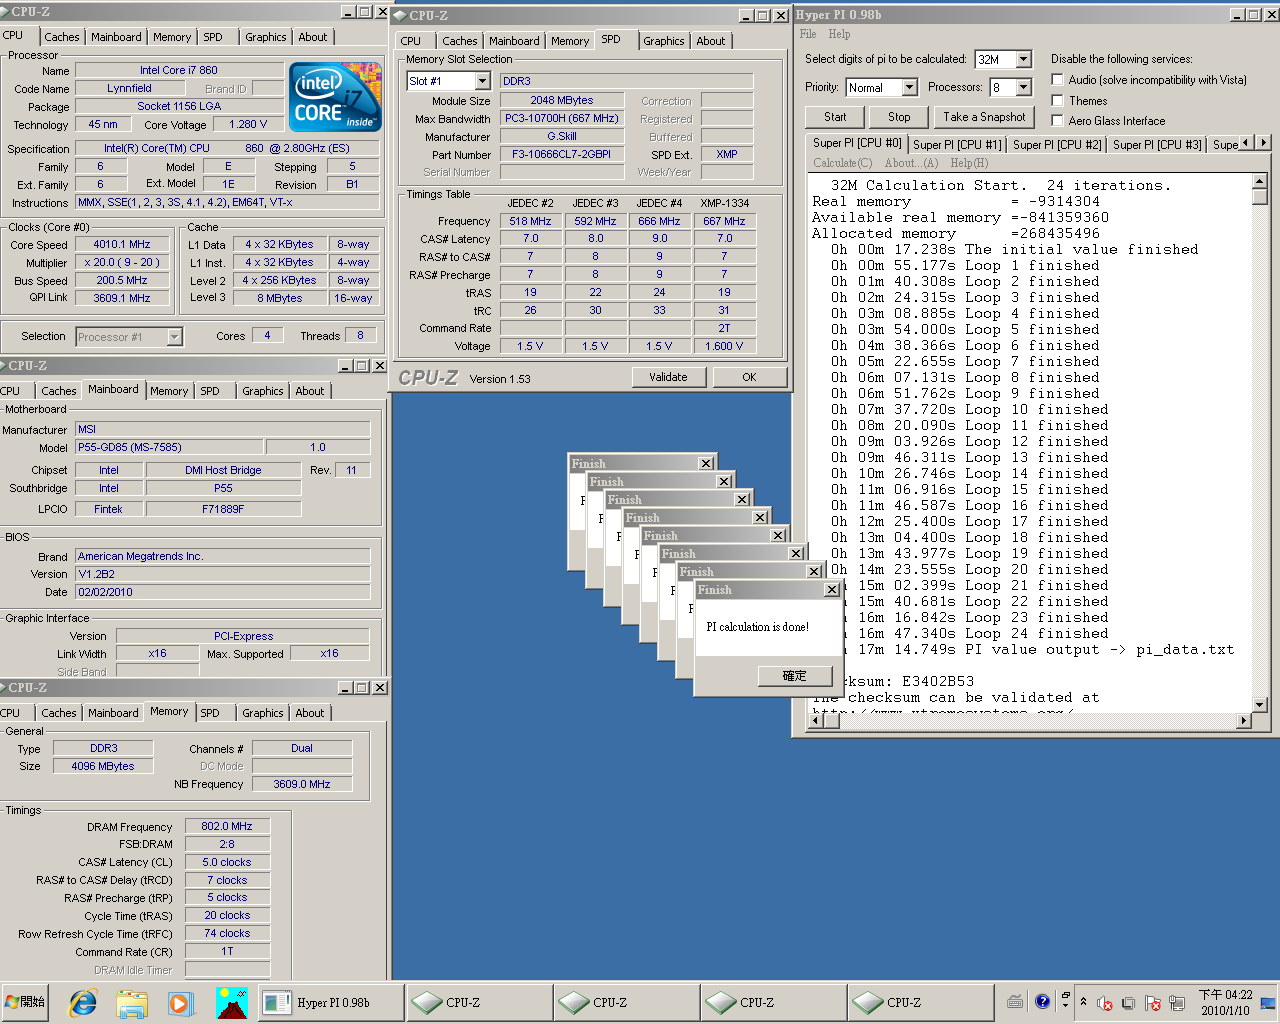The width and height of the screenshot is (1280, 1024).
Task: Click Take a Snapshot button
Action: [985, 117]
